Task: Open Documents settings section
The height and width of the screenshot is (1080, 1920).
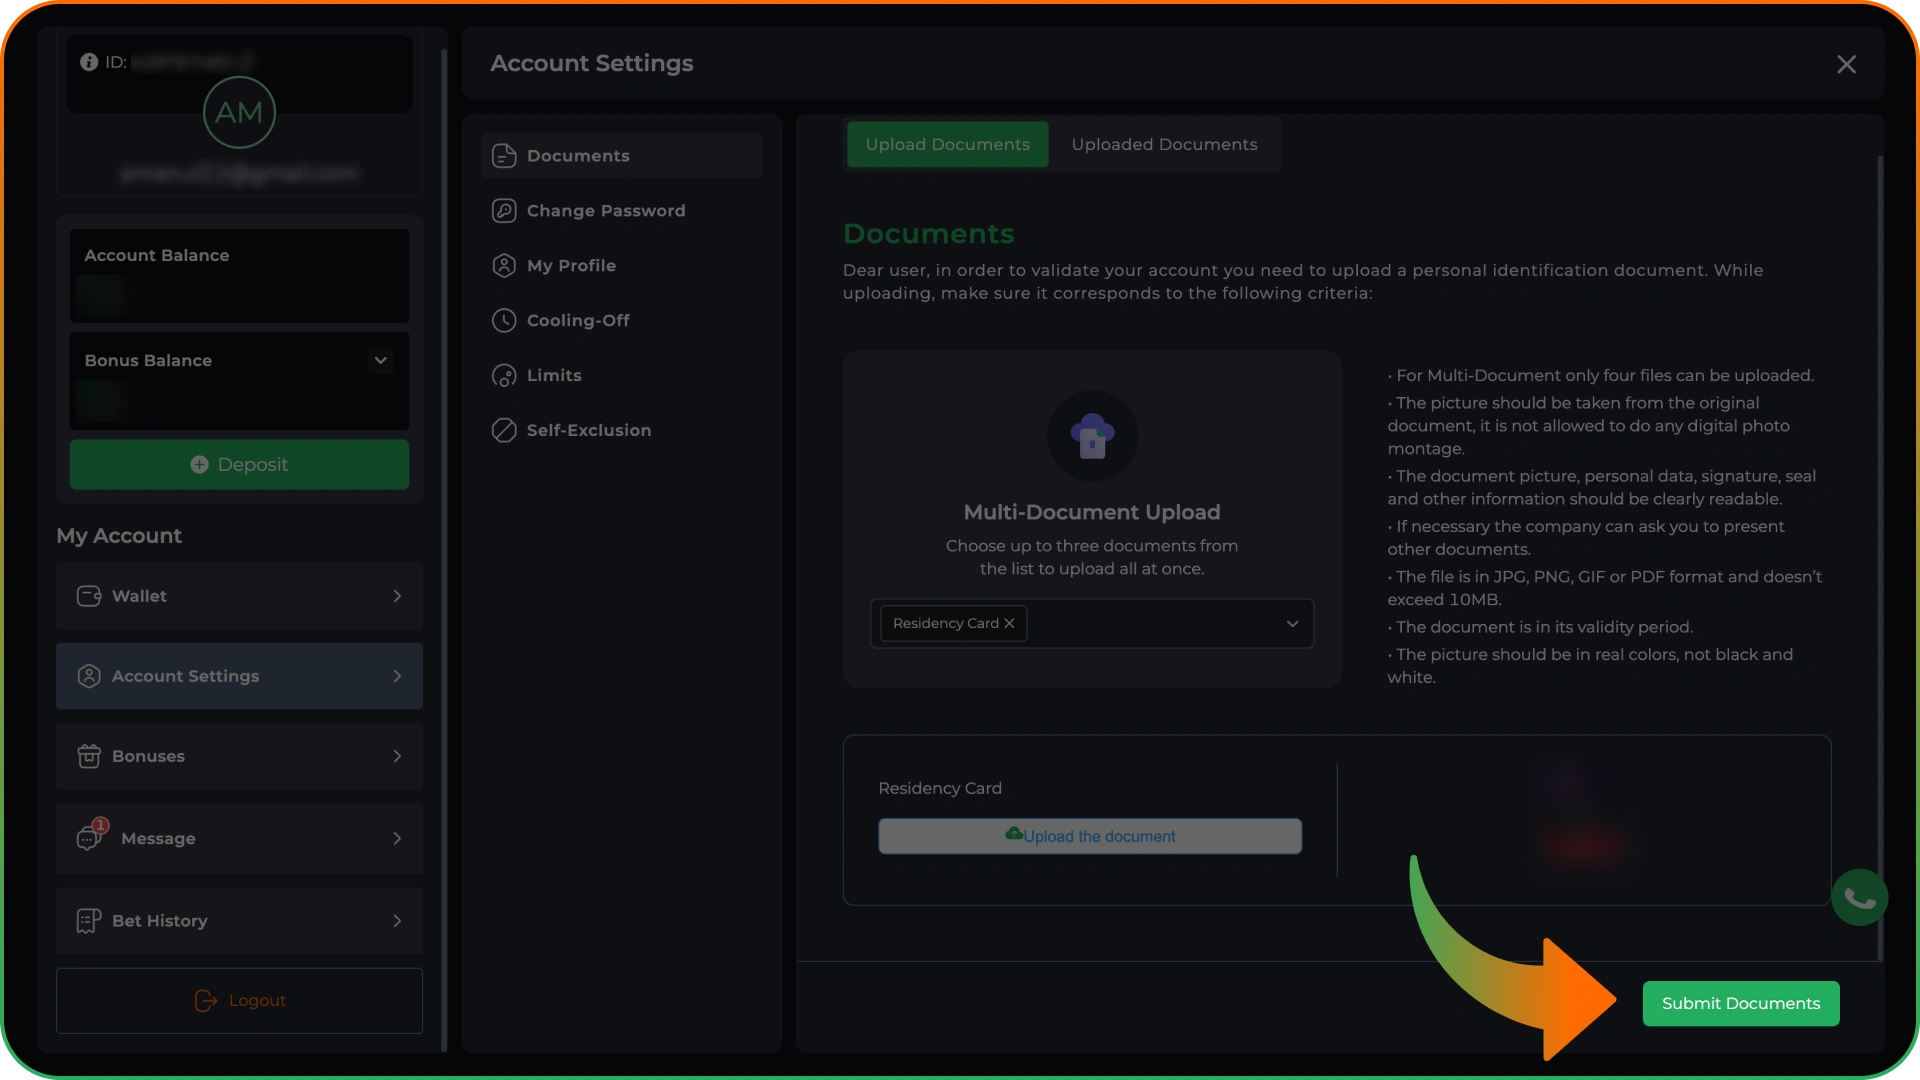Action: tap(622, 156)
